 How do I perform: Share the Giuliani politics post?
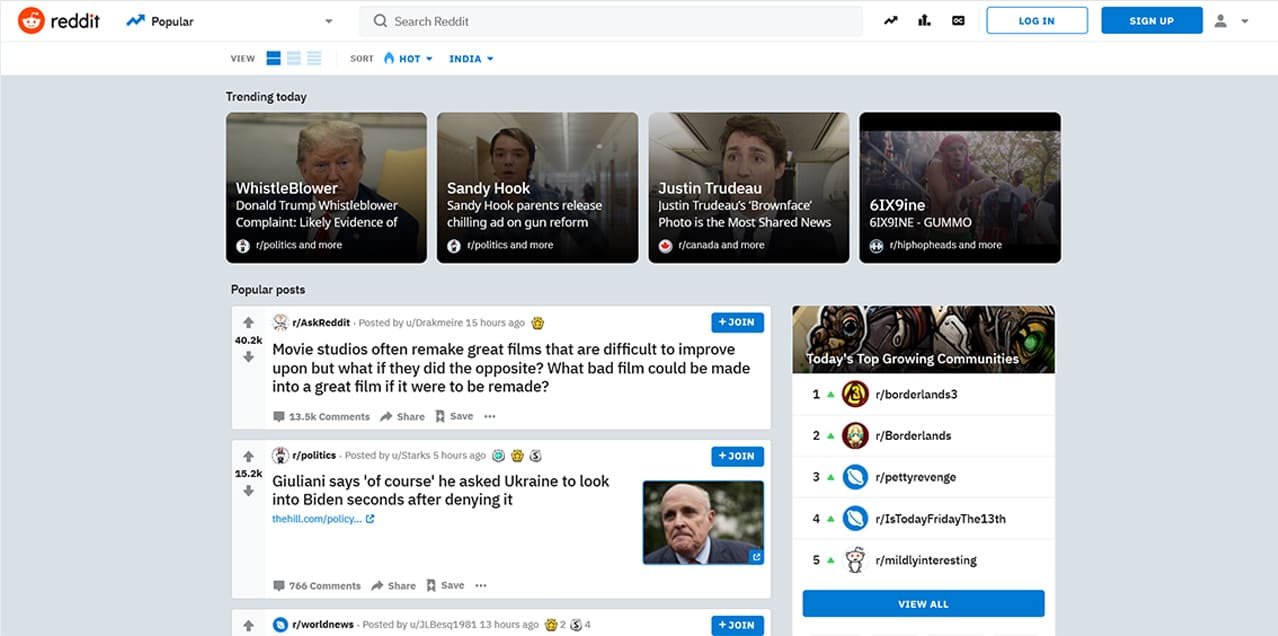[x=394, y=586]
